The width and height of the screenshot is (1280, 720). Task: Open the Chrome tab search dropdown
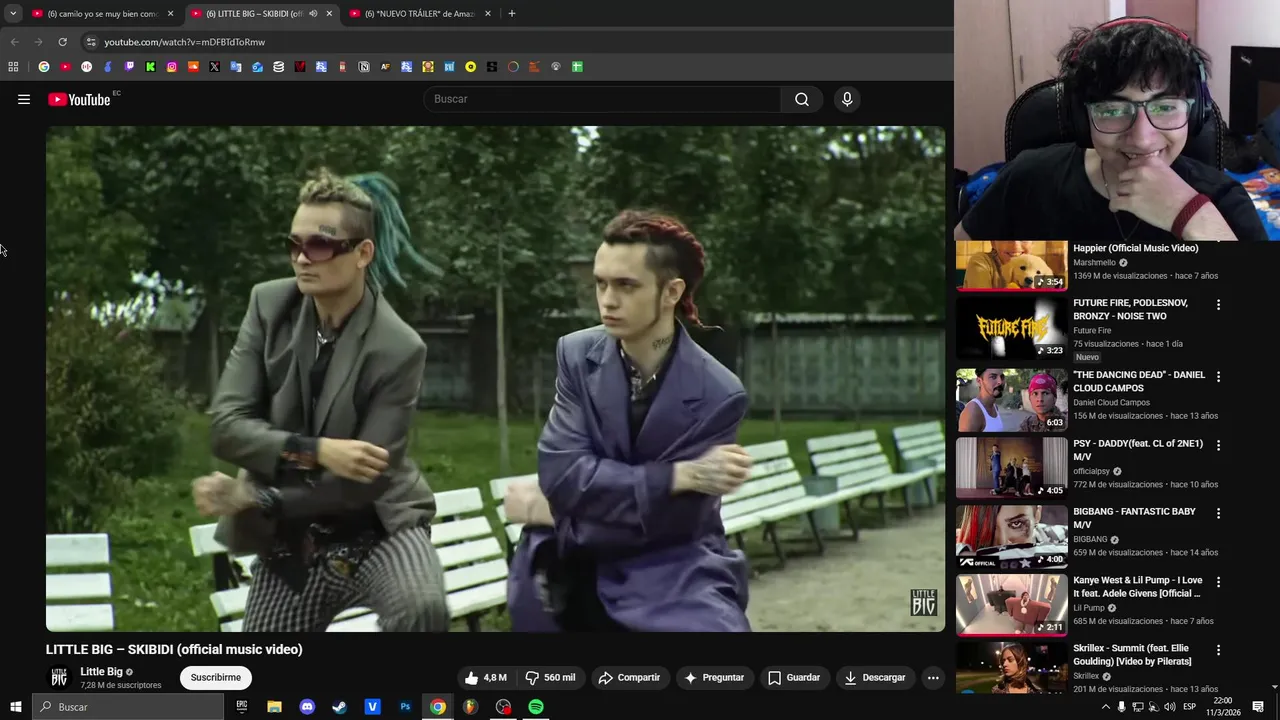(x=13, y=13)
